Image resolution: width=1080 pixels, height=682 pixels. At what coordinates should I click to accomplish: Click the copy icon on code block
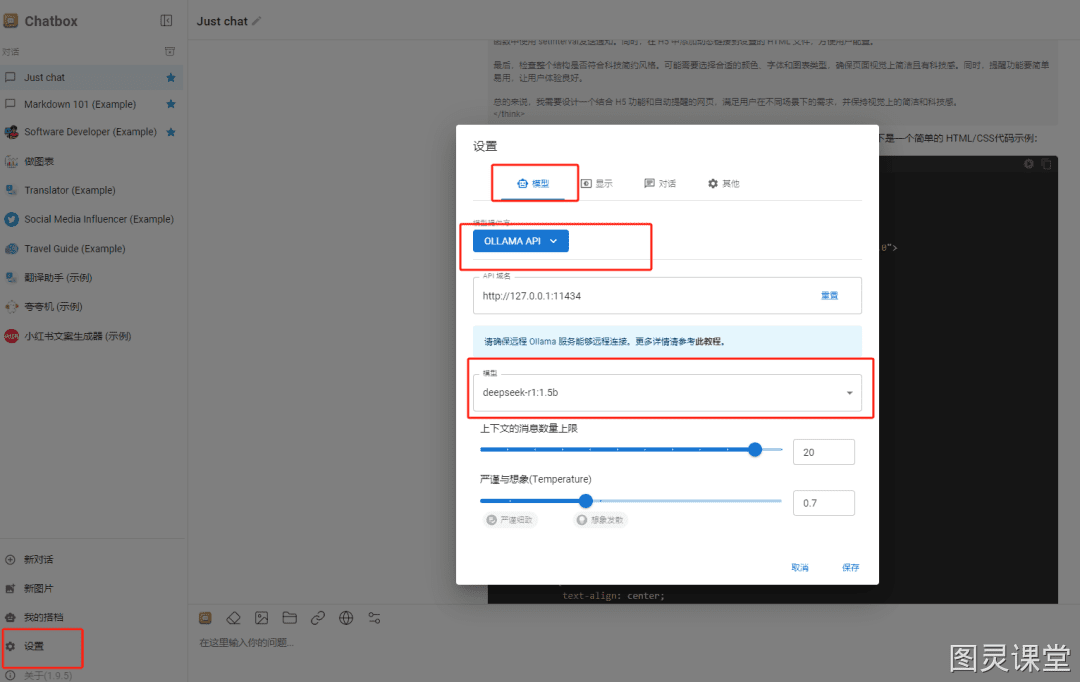(x=1046, y=164)
